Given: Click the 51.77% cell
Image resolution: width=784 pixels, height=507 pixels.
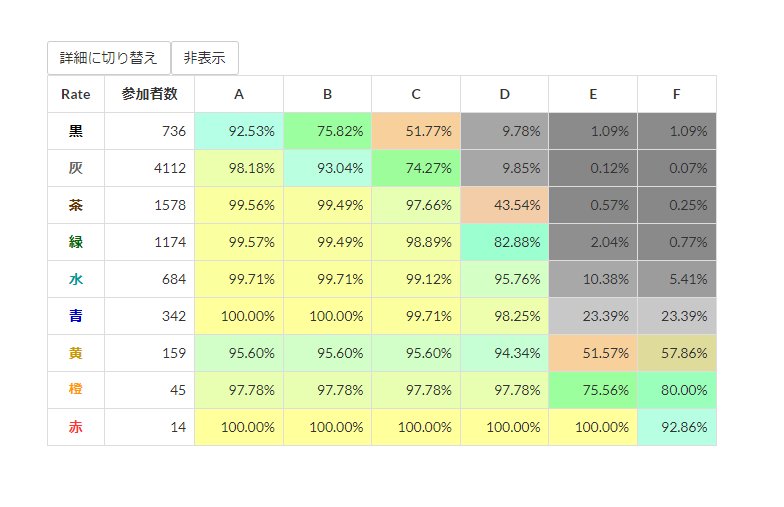Looking at the screenshot, I should click(x=416, y=131).
